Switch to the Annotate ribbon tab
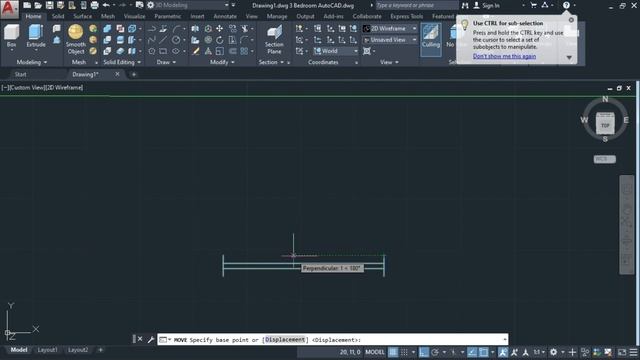The width and height of the screenshot is (640, 360). [225, 16]
